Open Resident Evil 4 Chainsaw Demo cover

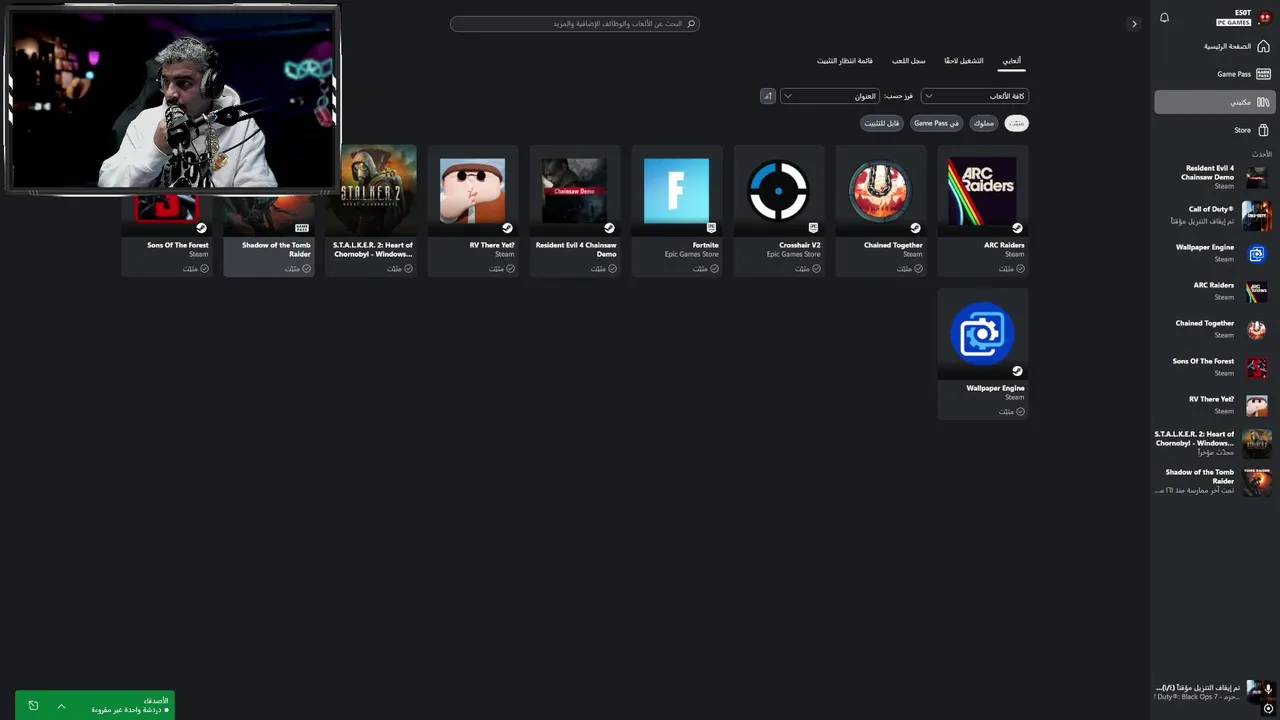[574, 190]
